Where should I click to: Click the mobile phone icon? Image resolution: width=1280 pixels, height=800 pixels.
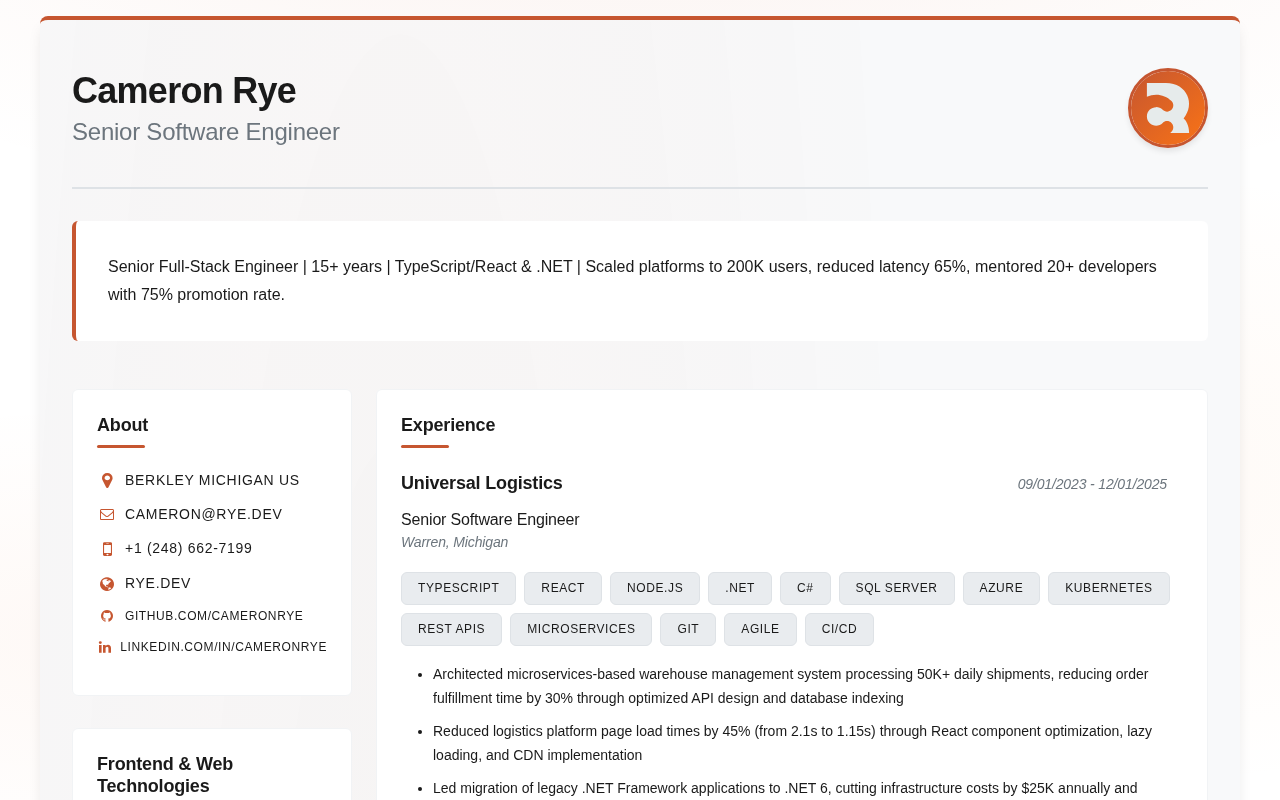[x=107, y=549]
